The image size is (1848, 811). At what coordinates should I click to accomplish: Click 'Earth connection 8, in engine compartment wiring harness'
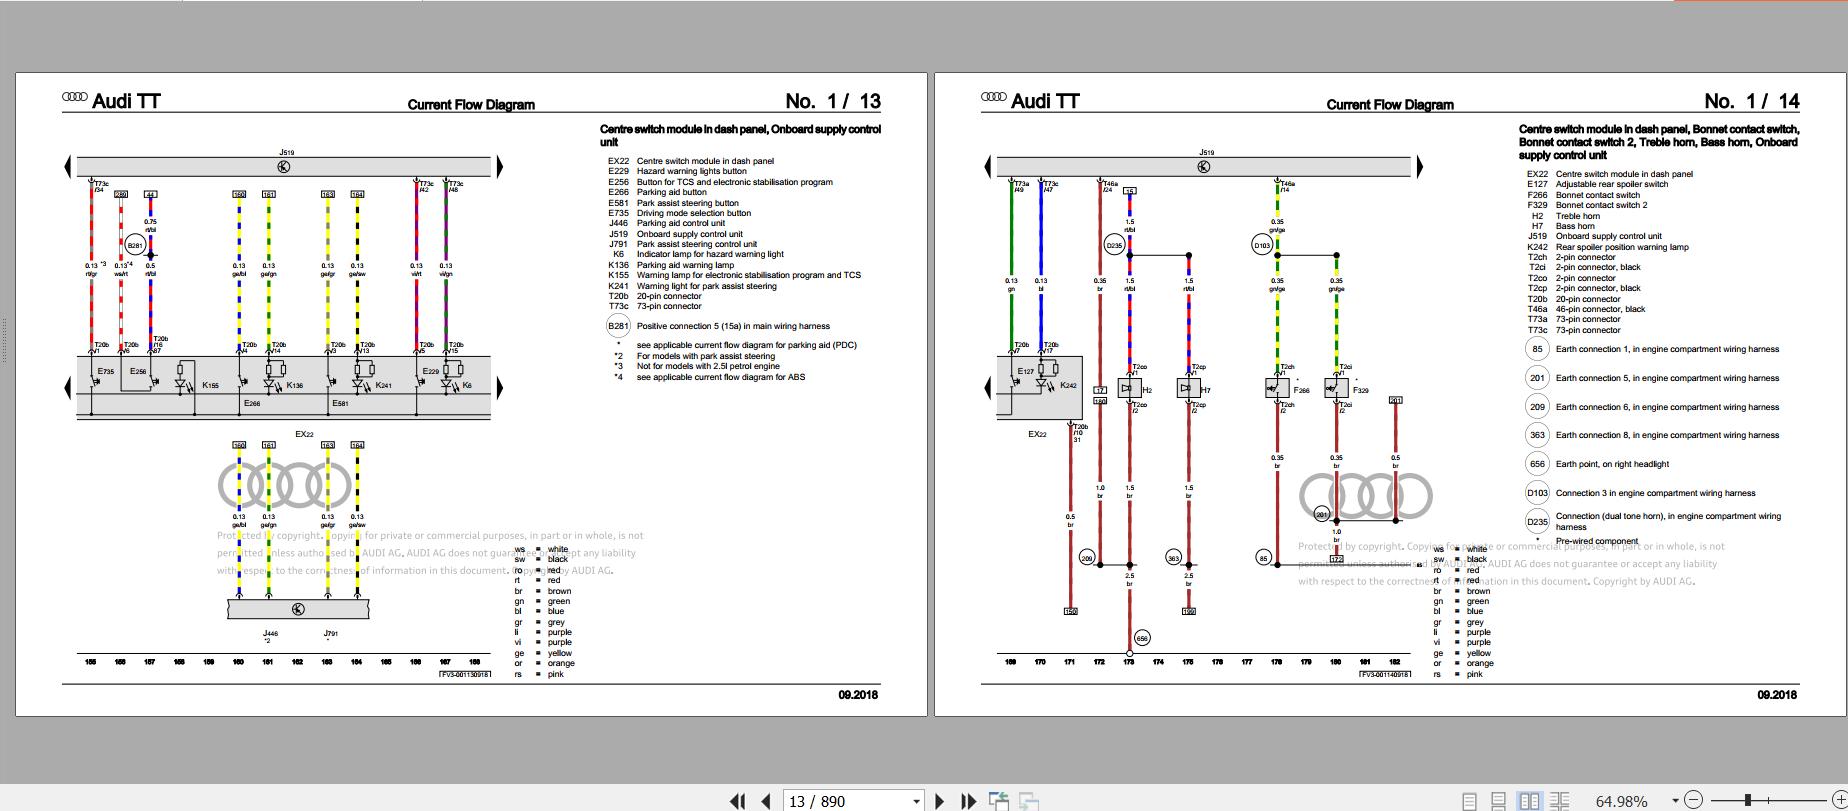(1667, 435)
